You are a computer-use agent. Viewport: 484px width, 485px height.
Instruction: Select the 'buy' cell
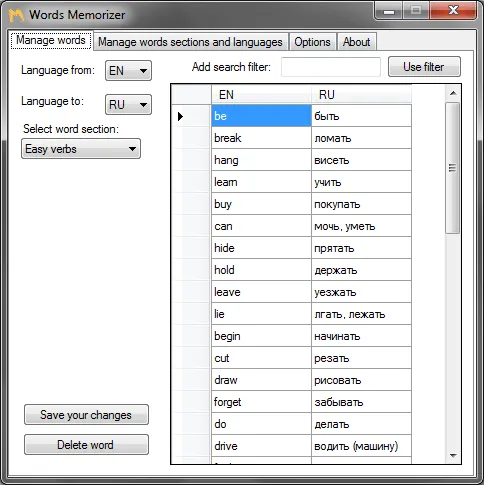(x=261, y=204)
